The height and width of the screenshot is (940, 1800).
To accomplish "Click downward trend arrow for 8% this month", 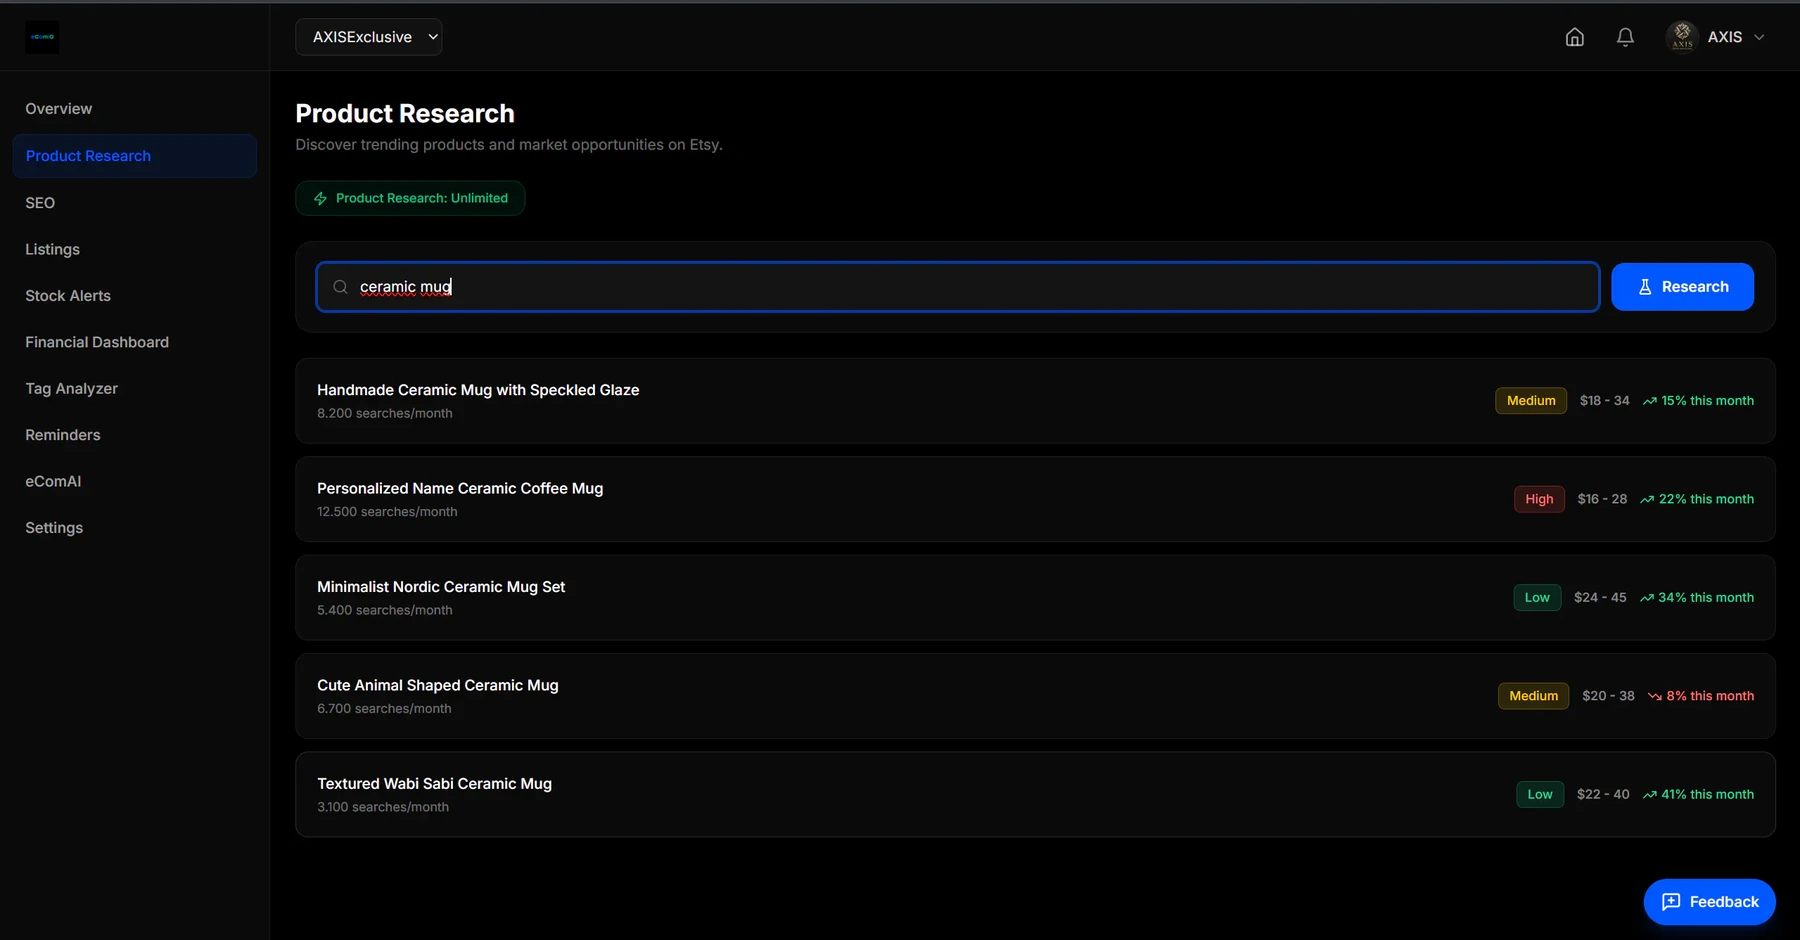I will coord(1654,696).
